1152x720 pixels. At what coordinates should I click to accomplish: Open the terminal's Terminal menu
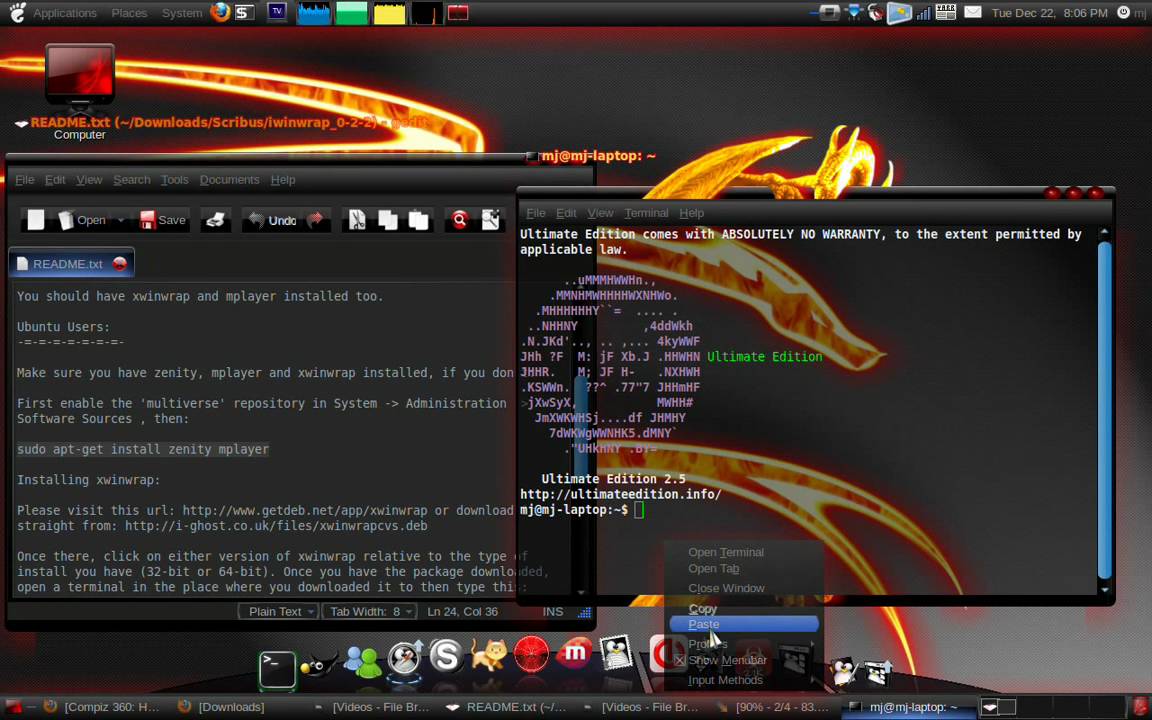[647, 213]
